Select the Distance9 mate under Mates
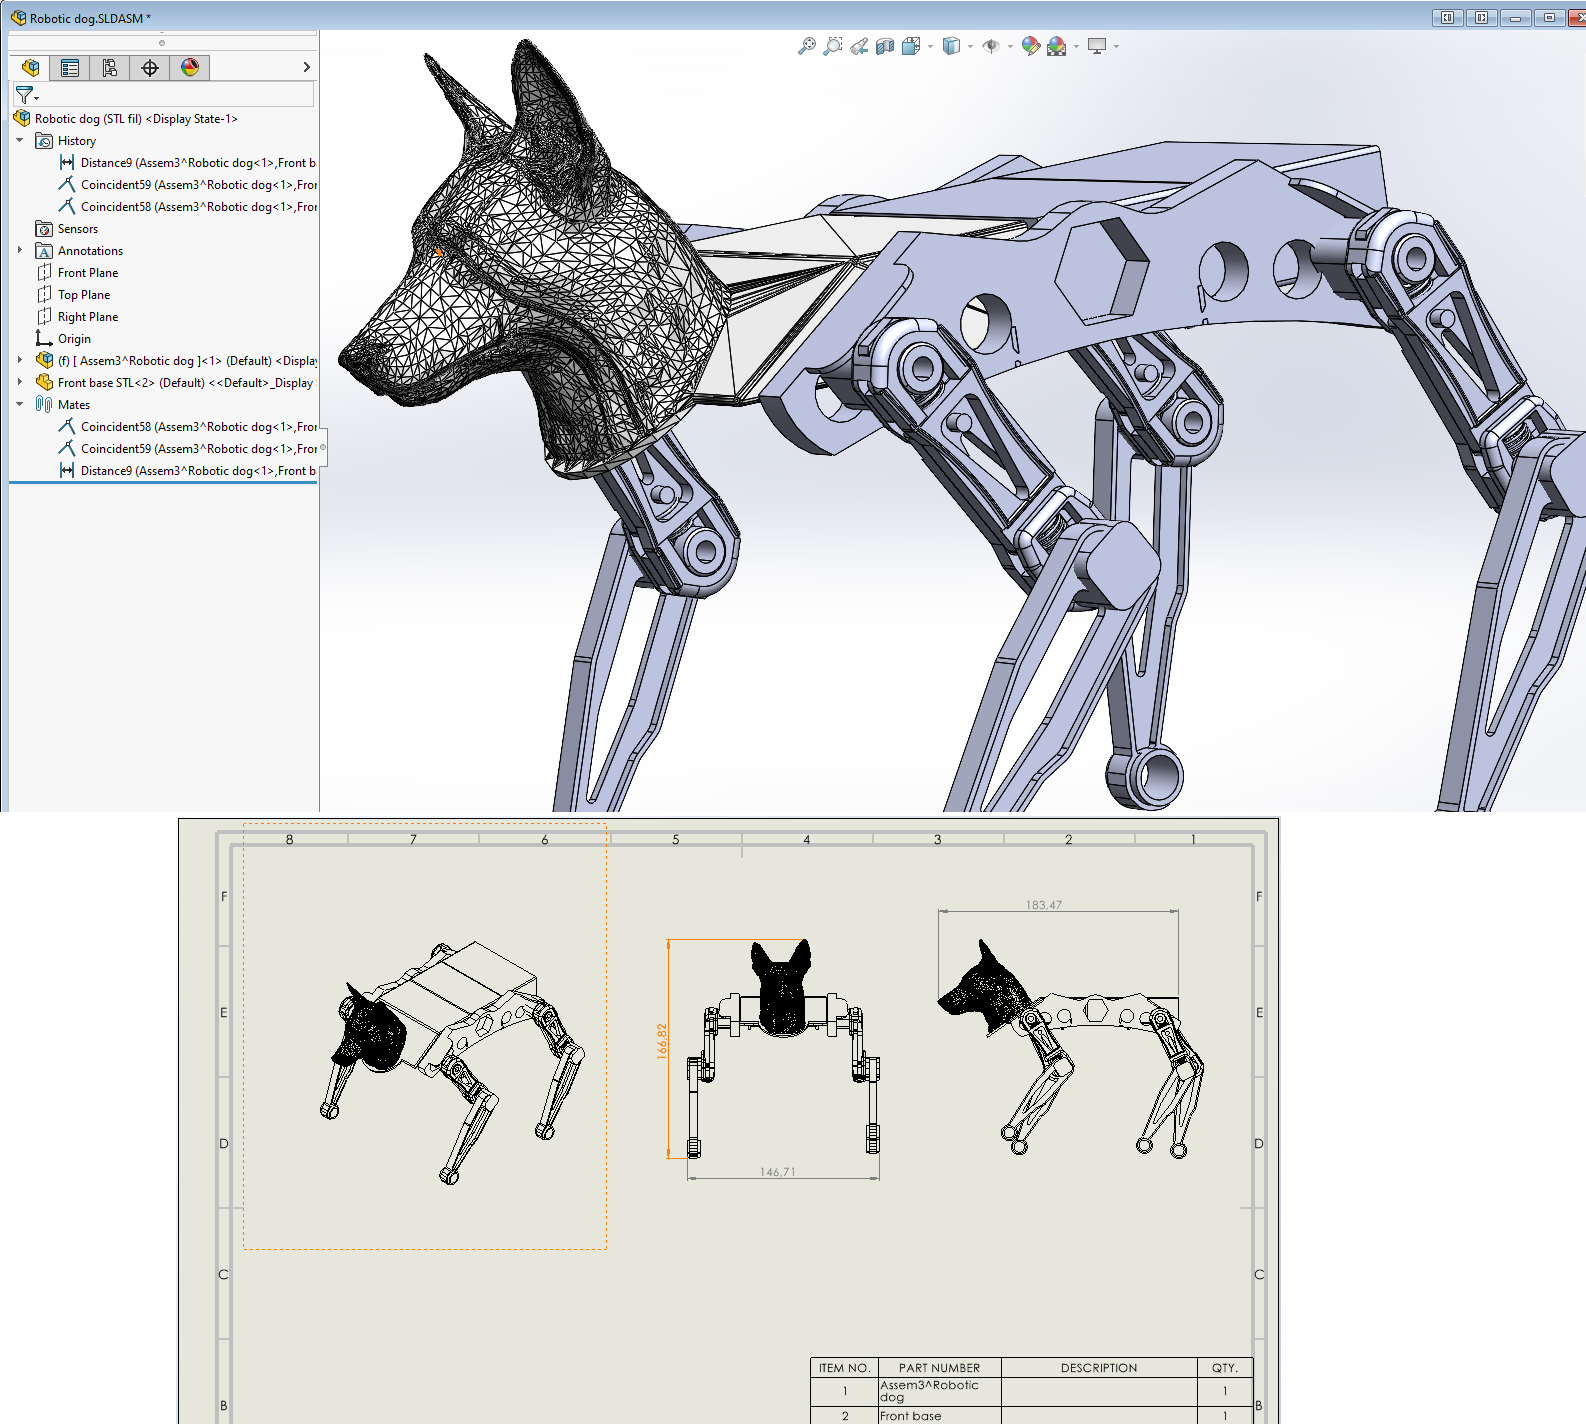Viewport: 1586px width, 1428px height. (x=197, y=471)
